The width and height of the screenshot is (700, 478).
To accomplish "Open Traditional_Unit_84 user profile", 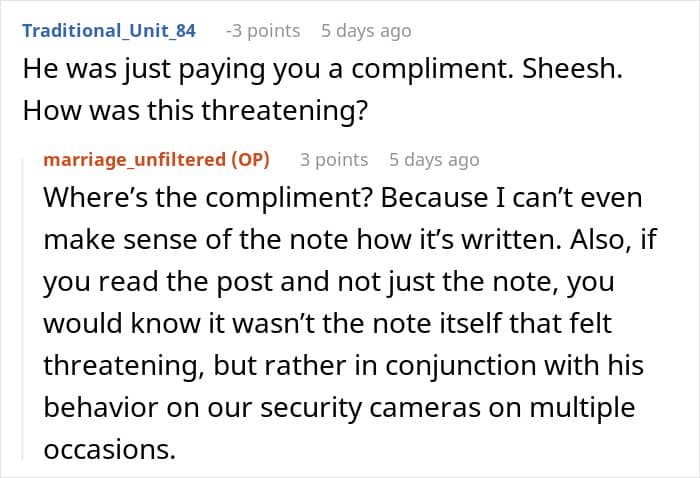I will tap(109, 30).
